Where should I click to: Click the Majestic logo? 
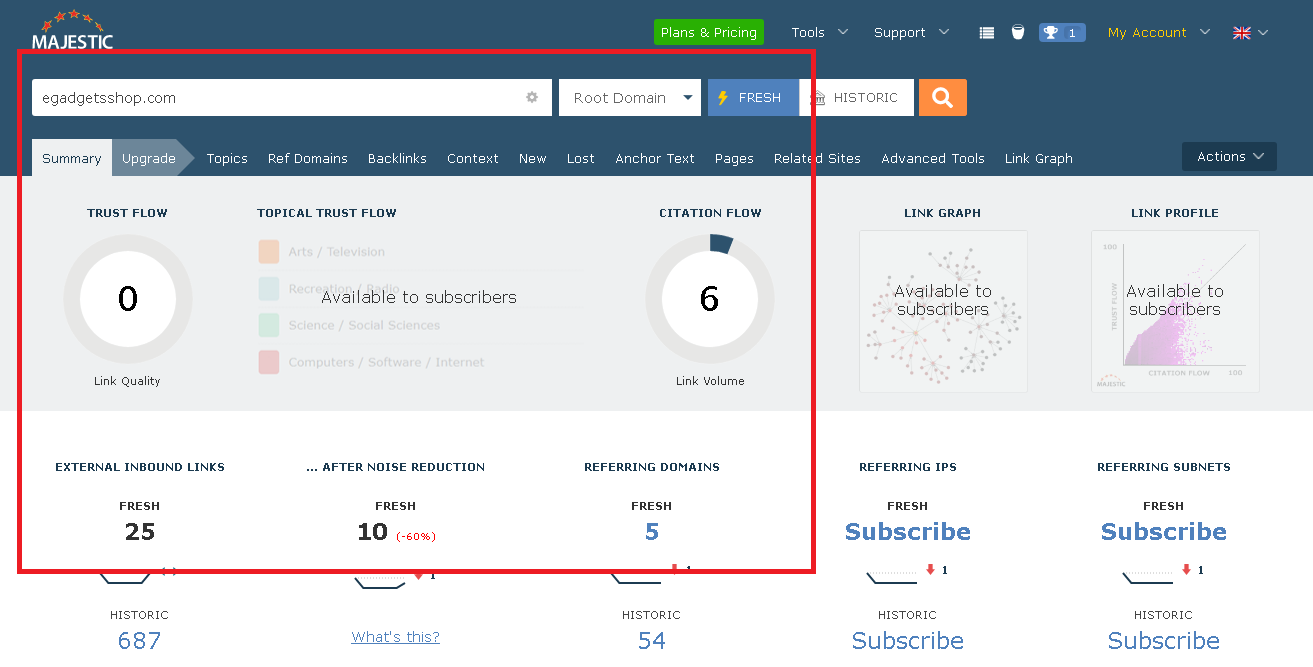point(72,31)
